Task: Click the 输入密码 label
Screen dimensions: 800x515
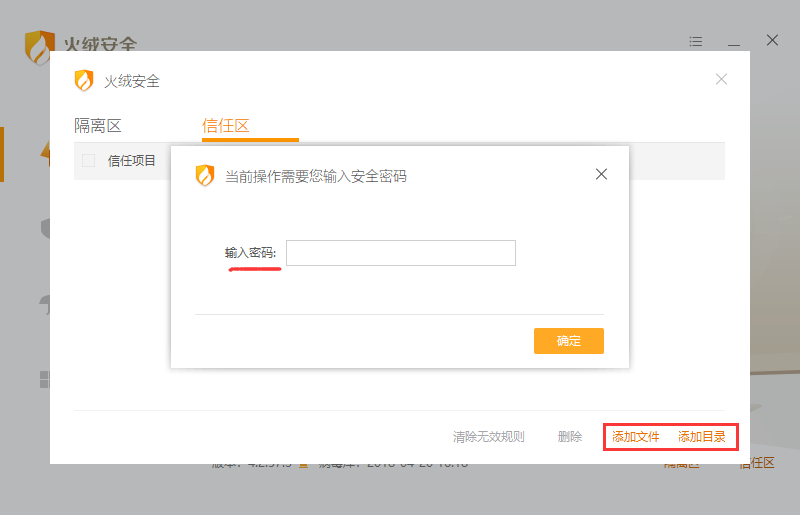Action: point(250,253)
